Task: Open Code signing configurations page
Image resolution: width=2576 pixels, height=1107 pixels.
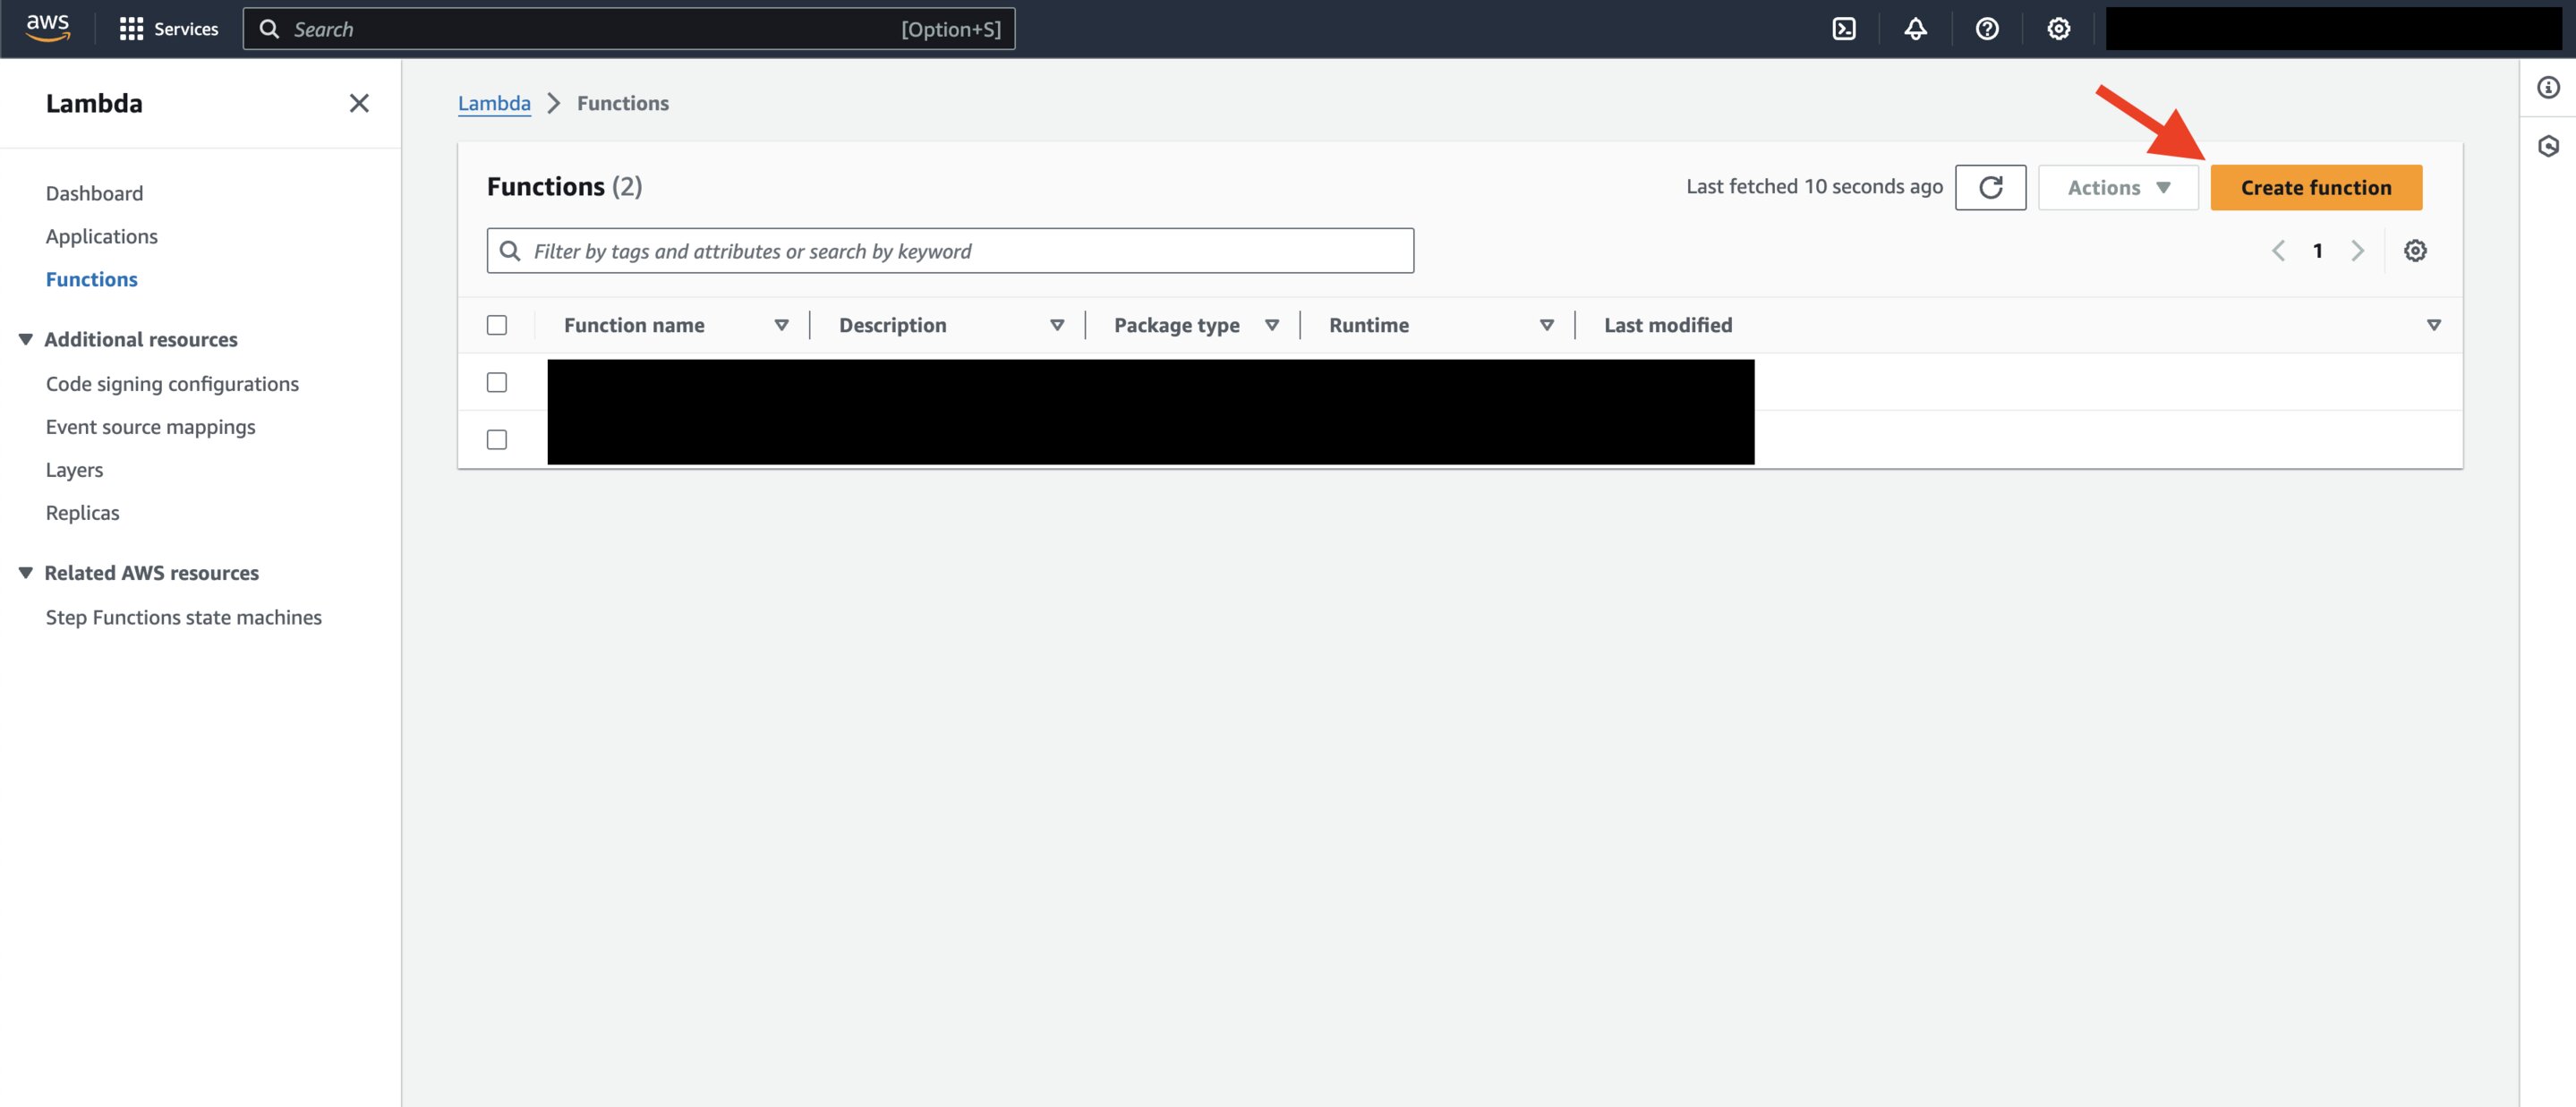Action: pyautogui.click(x=173, y=383)
